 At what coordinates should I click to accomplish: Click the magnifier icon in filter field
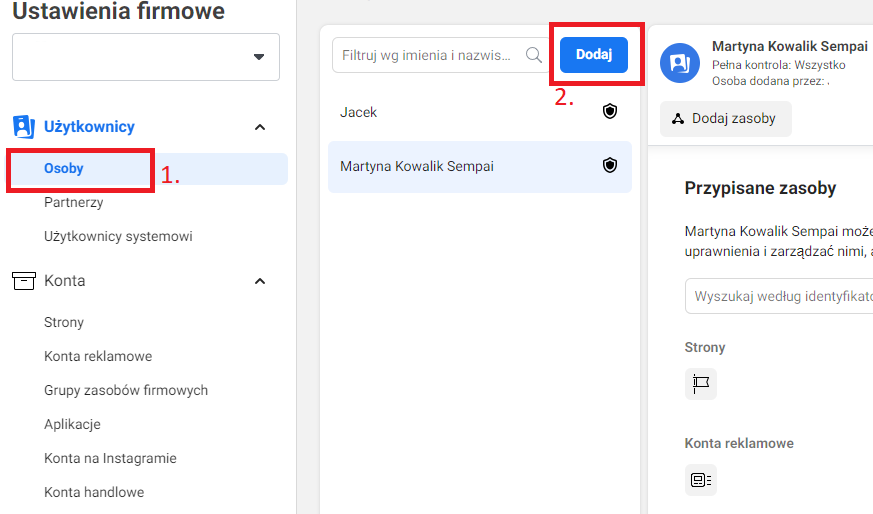(533, 55)
